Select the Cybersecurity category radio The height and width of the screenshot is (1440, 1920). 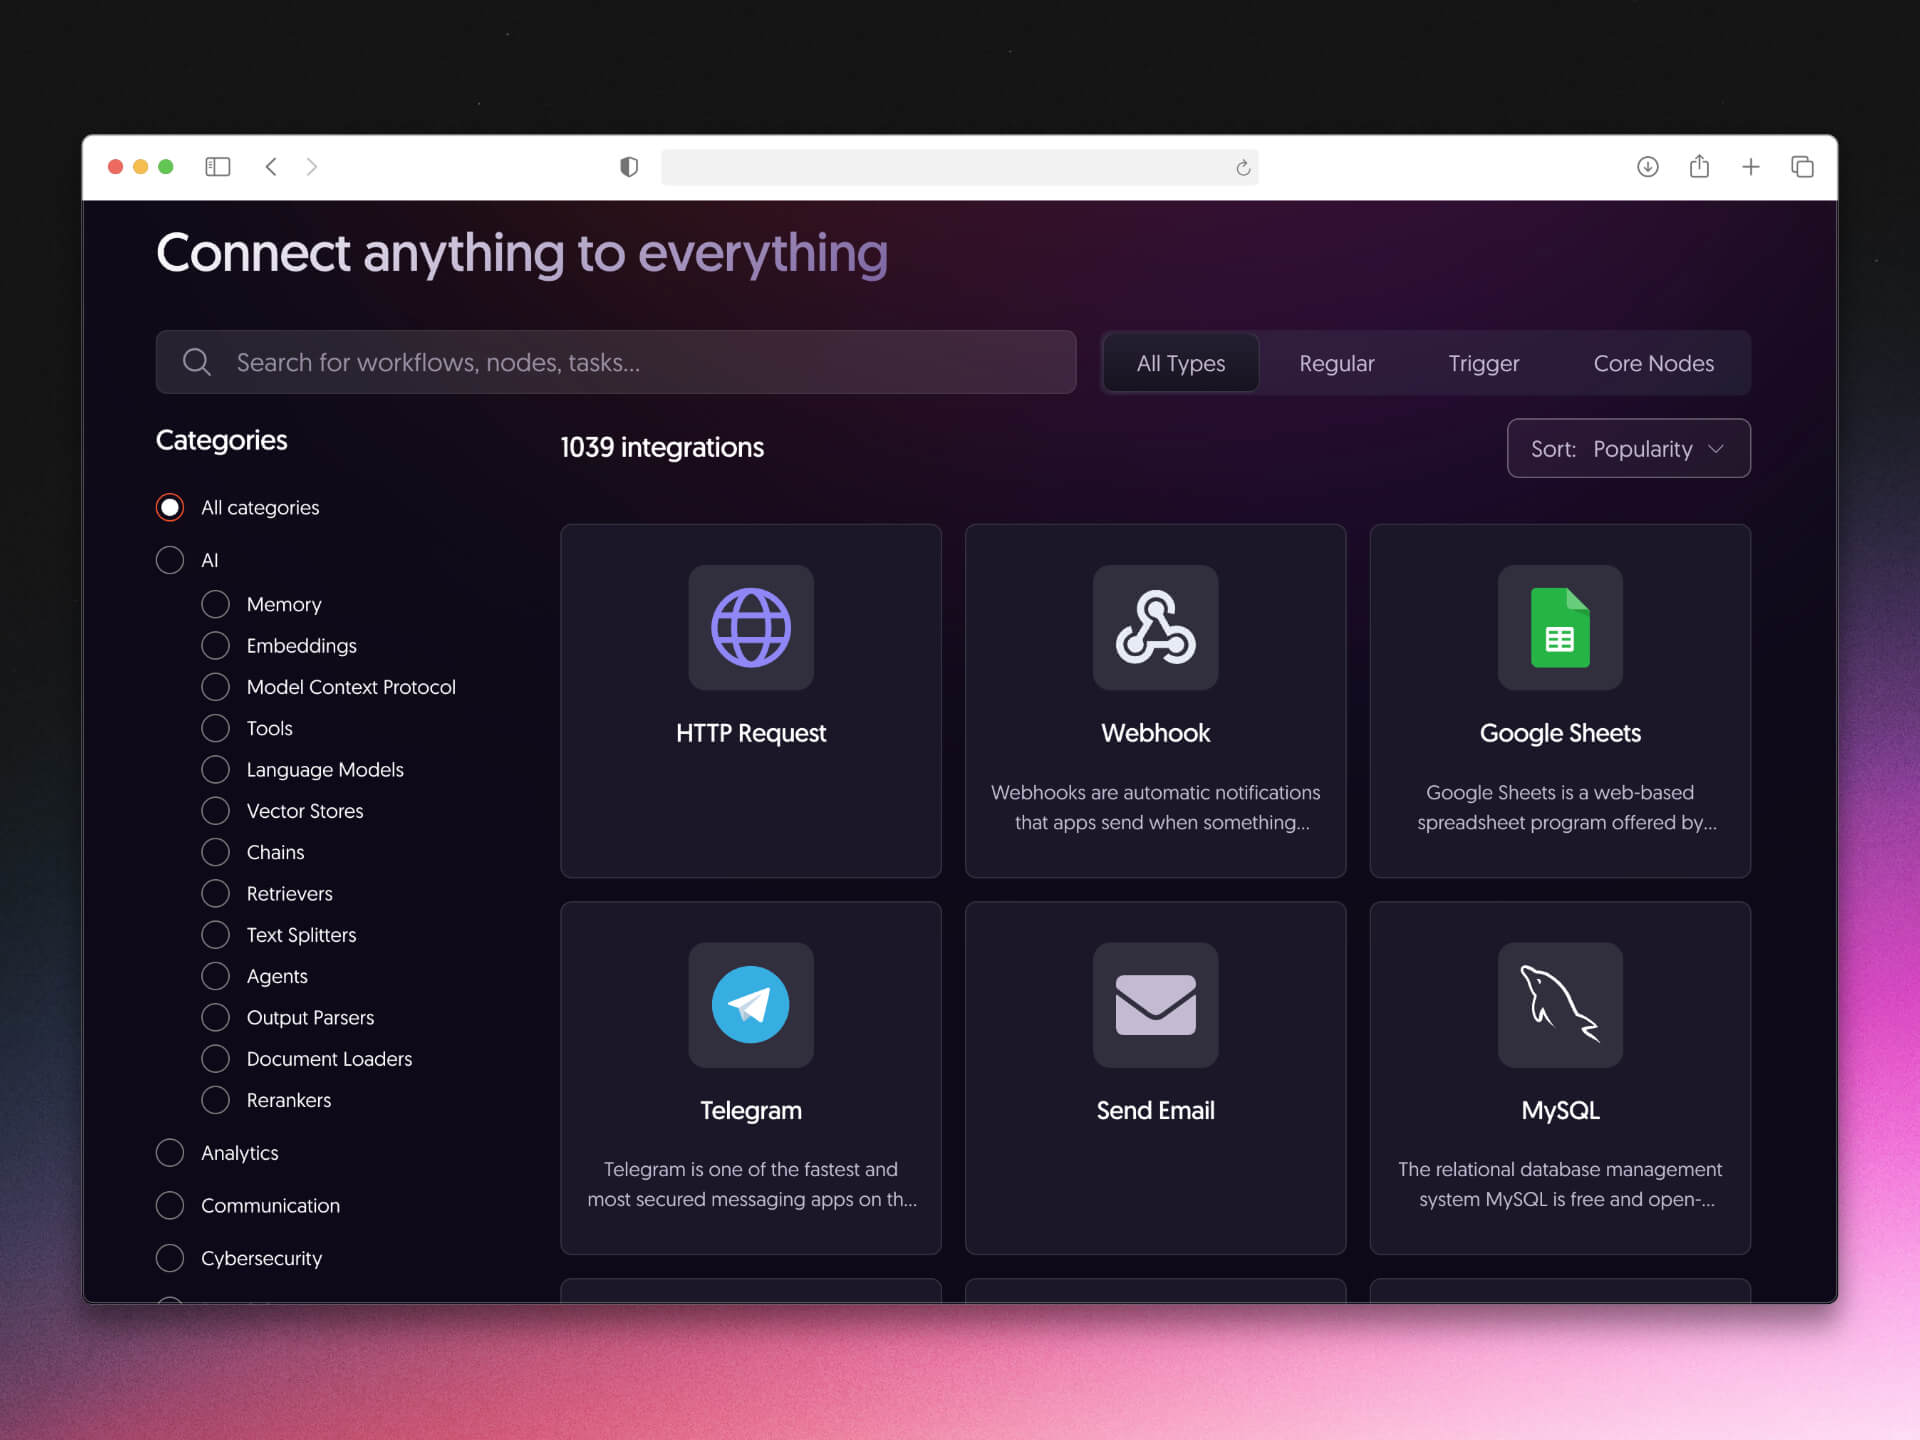click(x=170, y=1258)
